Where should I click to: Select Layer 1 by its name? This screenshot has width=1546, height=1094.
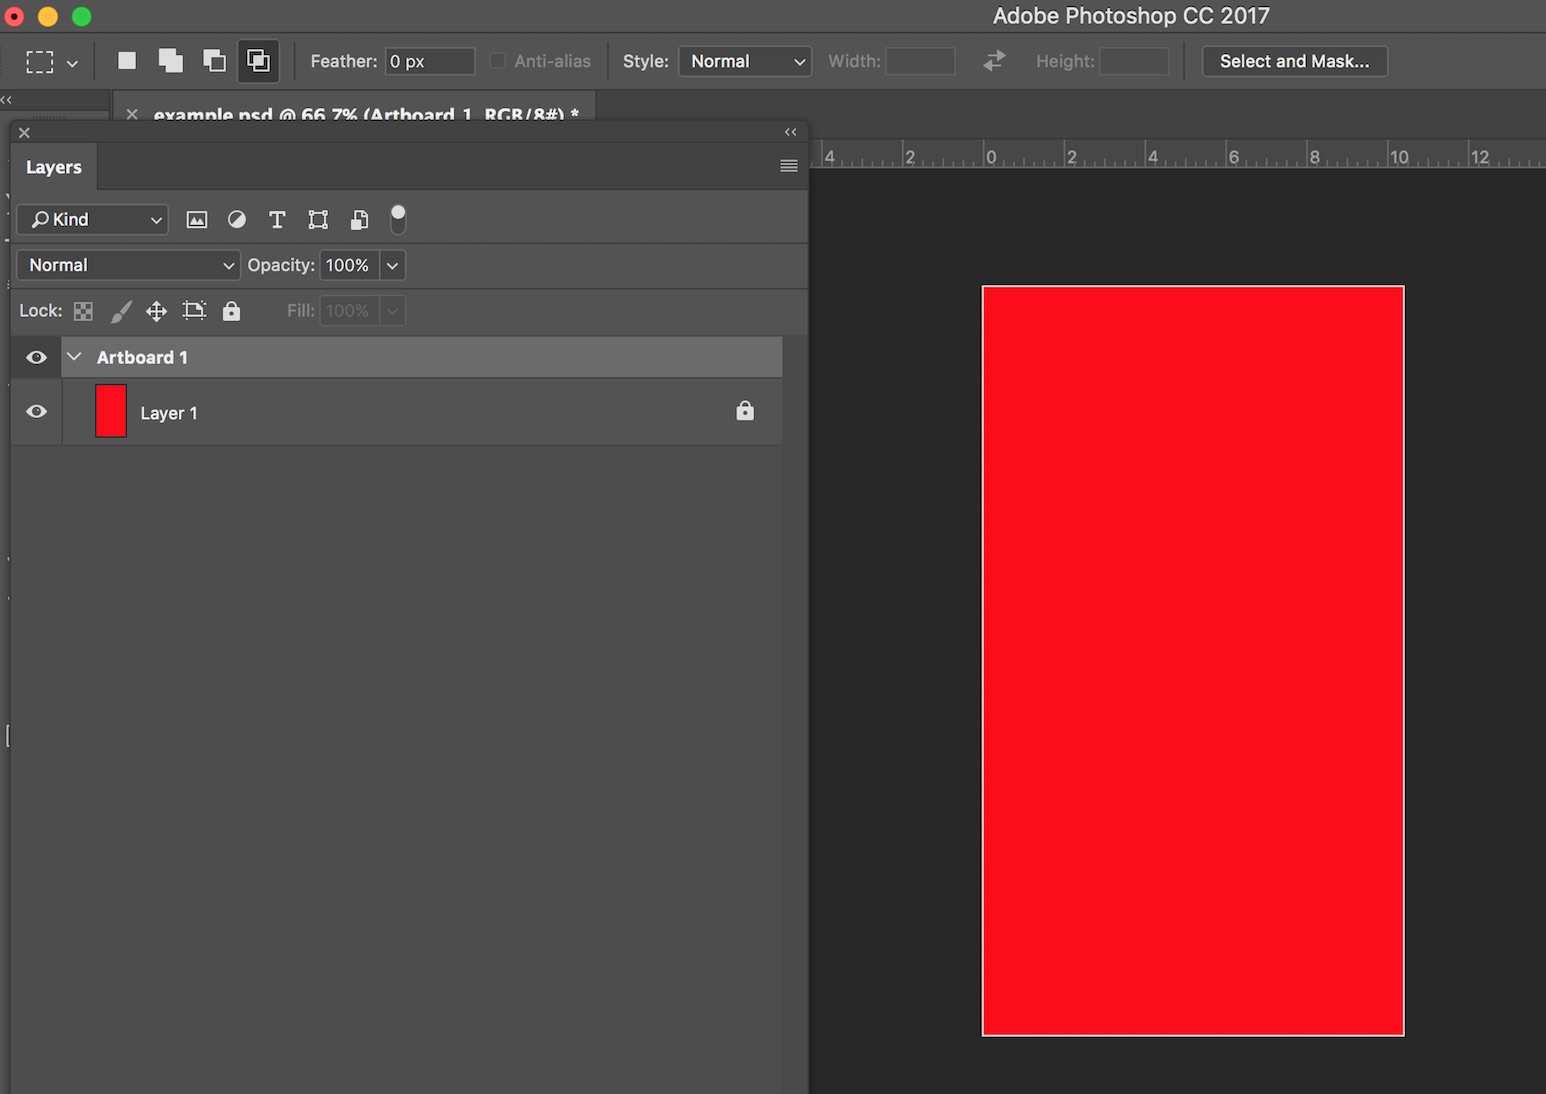169,413
